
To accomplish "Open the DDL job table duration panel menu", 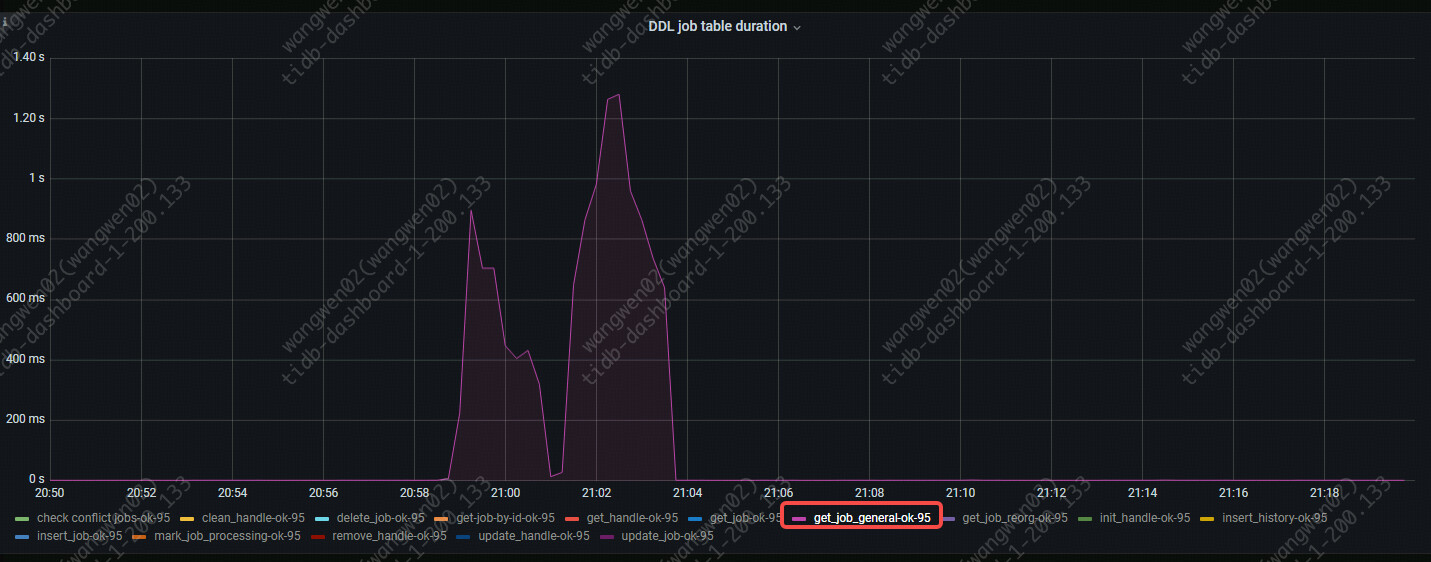I will click(724, 27).
